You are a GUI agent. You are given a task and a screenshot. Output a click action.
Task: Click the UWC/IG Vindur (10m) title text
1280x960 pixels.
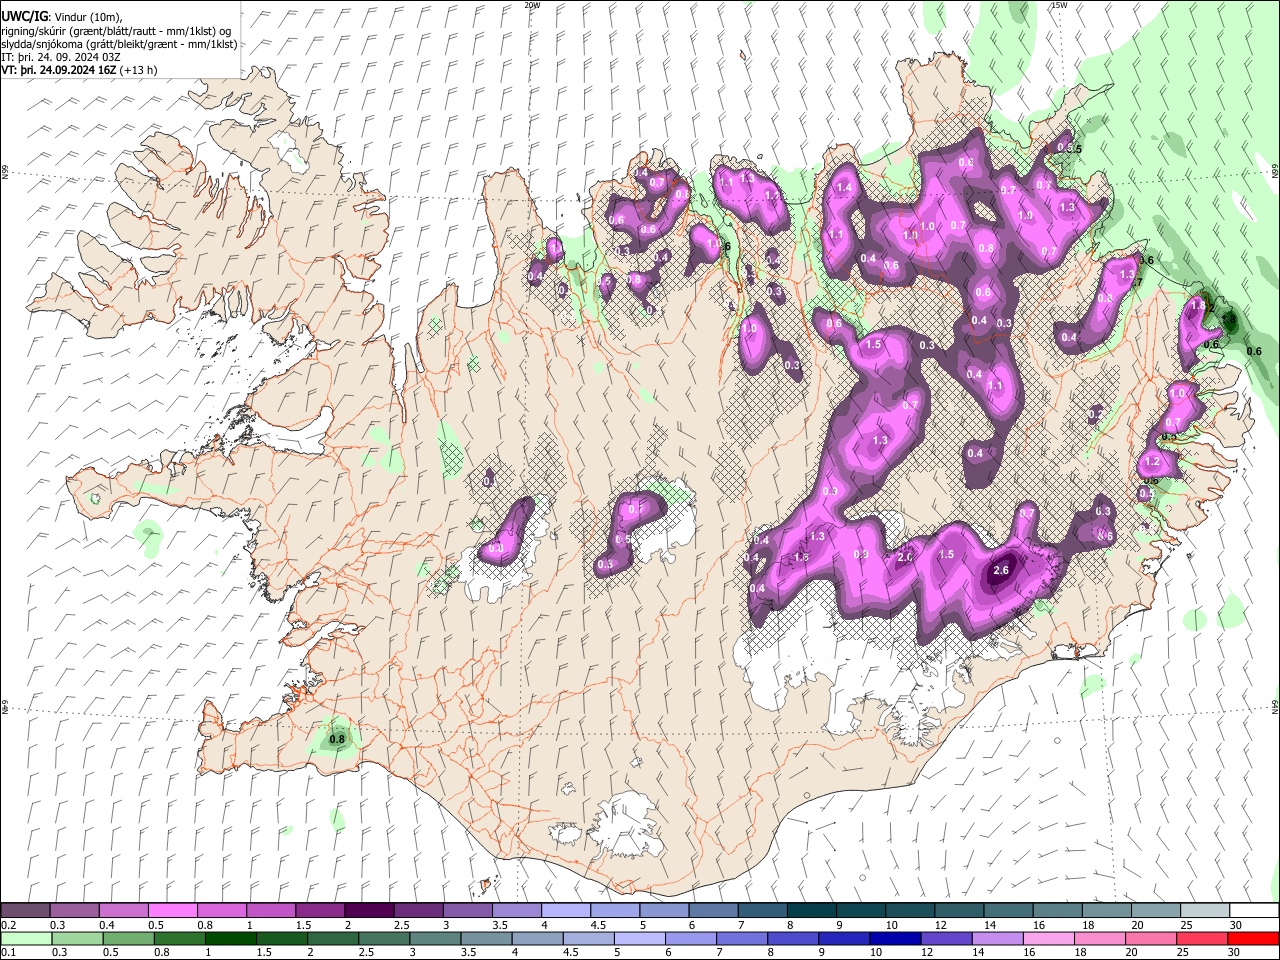click(x=62, y=16)
